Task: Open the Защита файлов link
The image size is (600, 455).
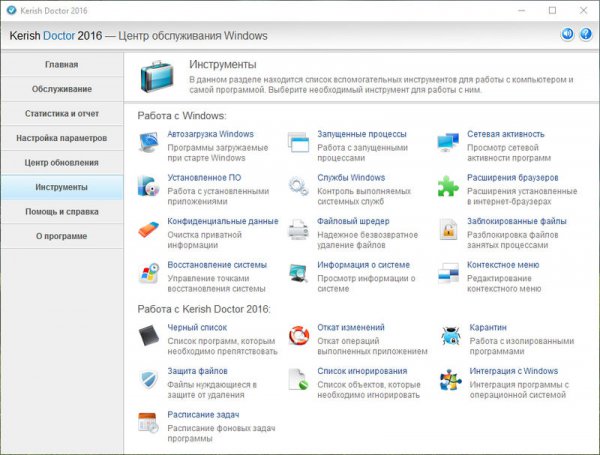Action: point(197,371)
